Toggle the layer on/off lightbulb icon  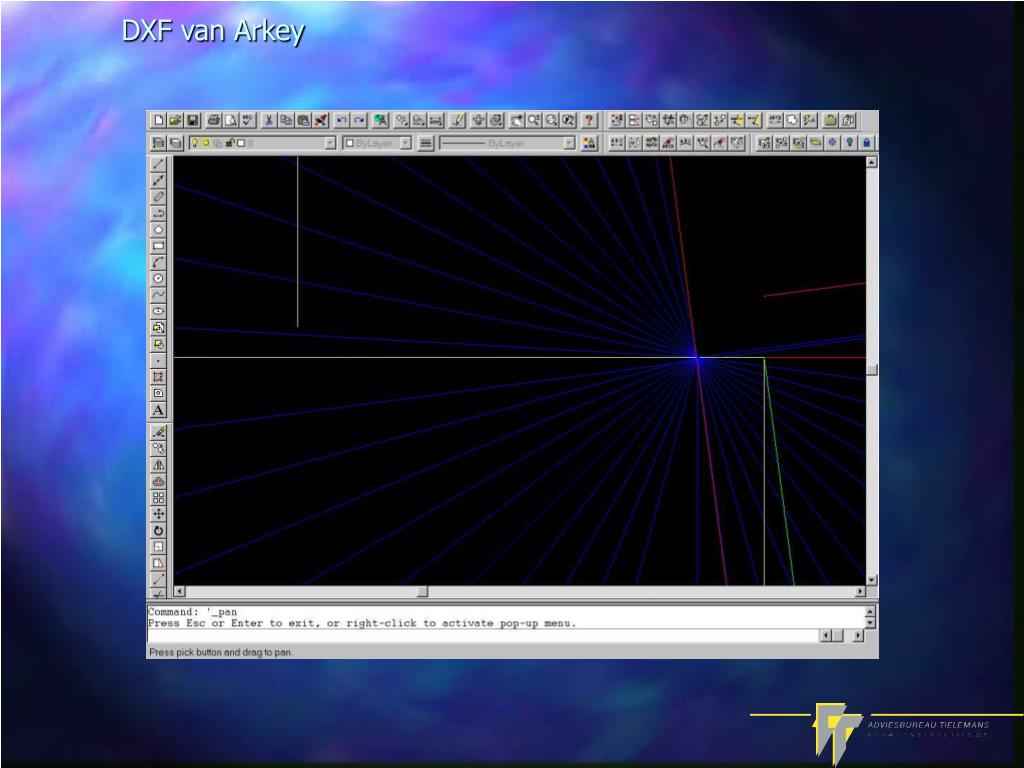click(x=195, y=143)
